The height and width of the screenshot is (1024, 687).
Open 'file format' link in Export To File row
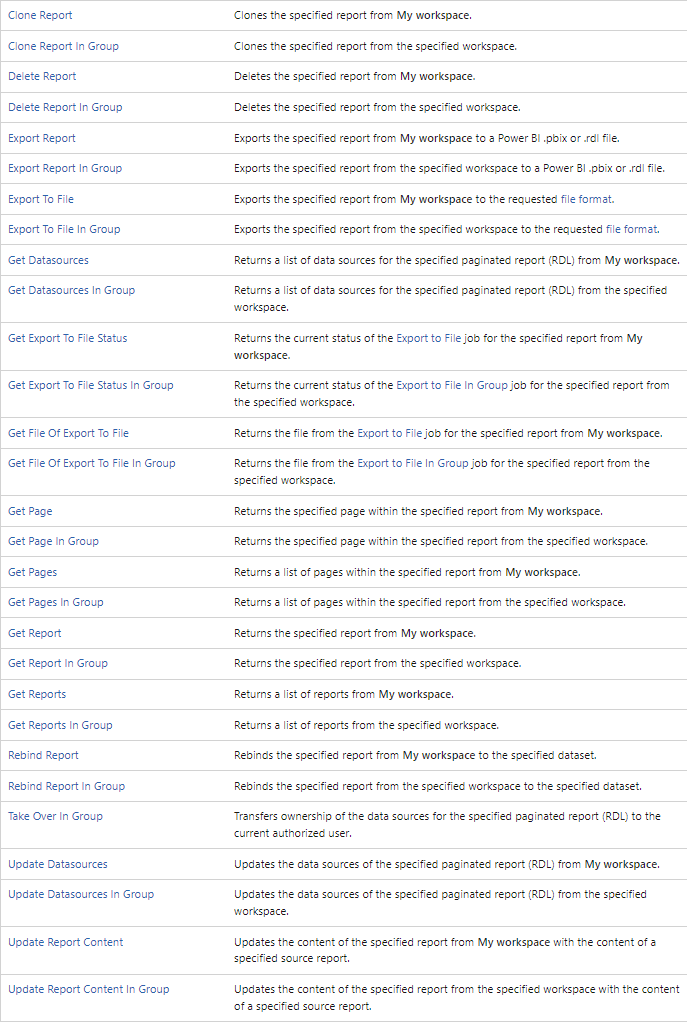584,199
